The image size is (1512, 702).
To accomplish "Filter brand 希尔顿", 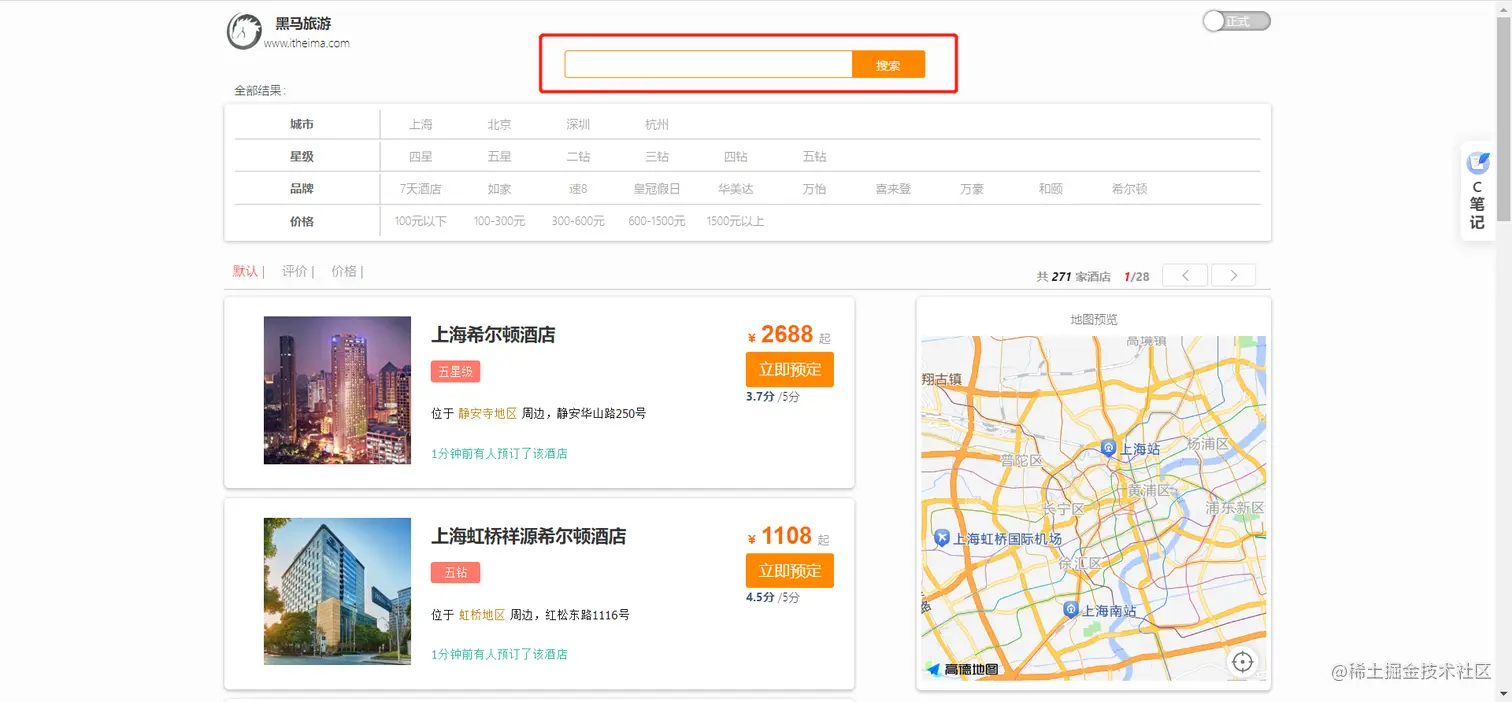I will [1130, 189].
